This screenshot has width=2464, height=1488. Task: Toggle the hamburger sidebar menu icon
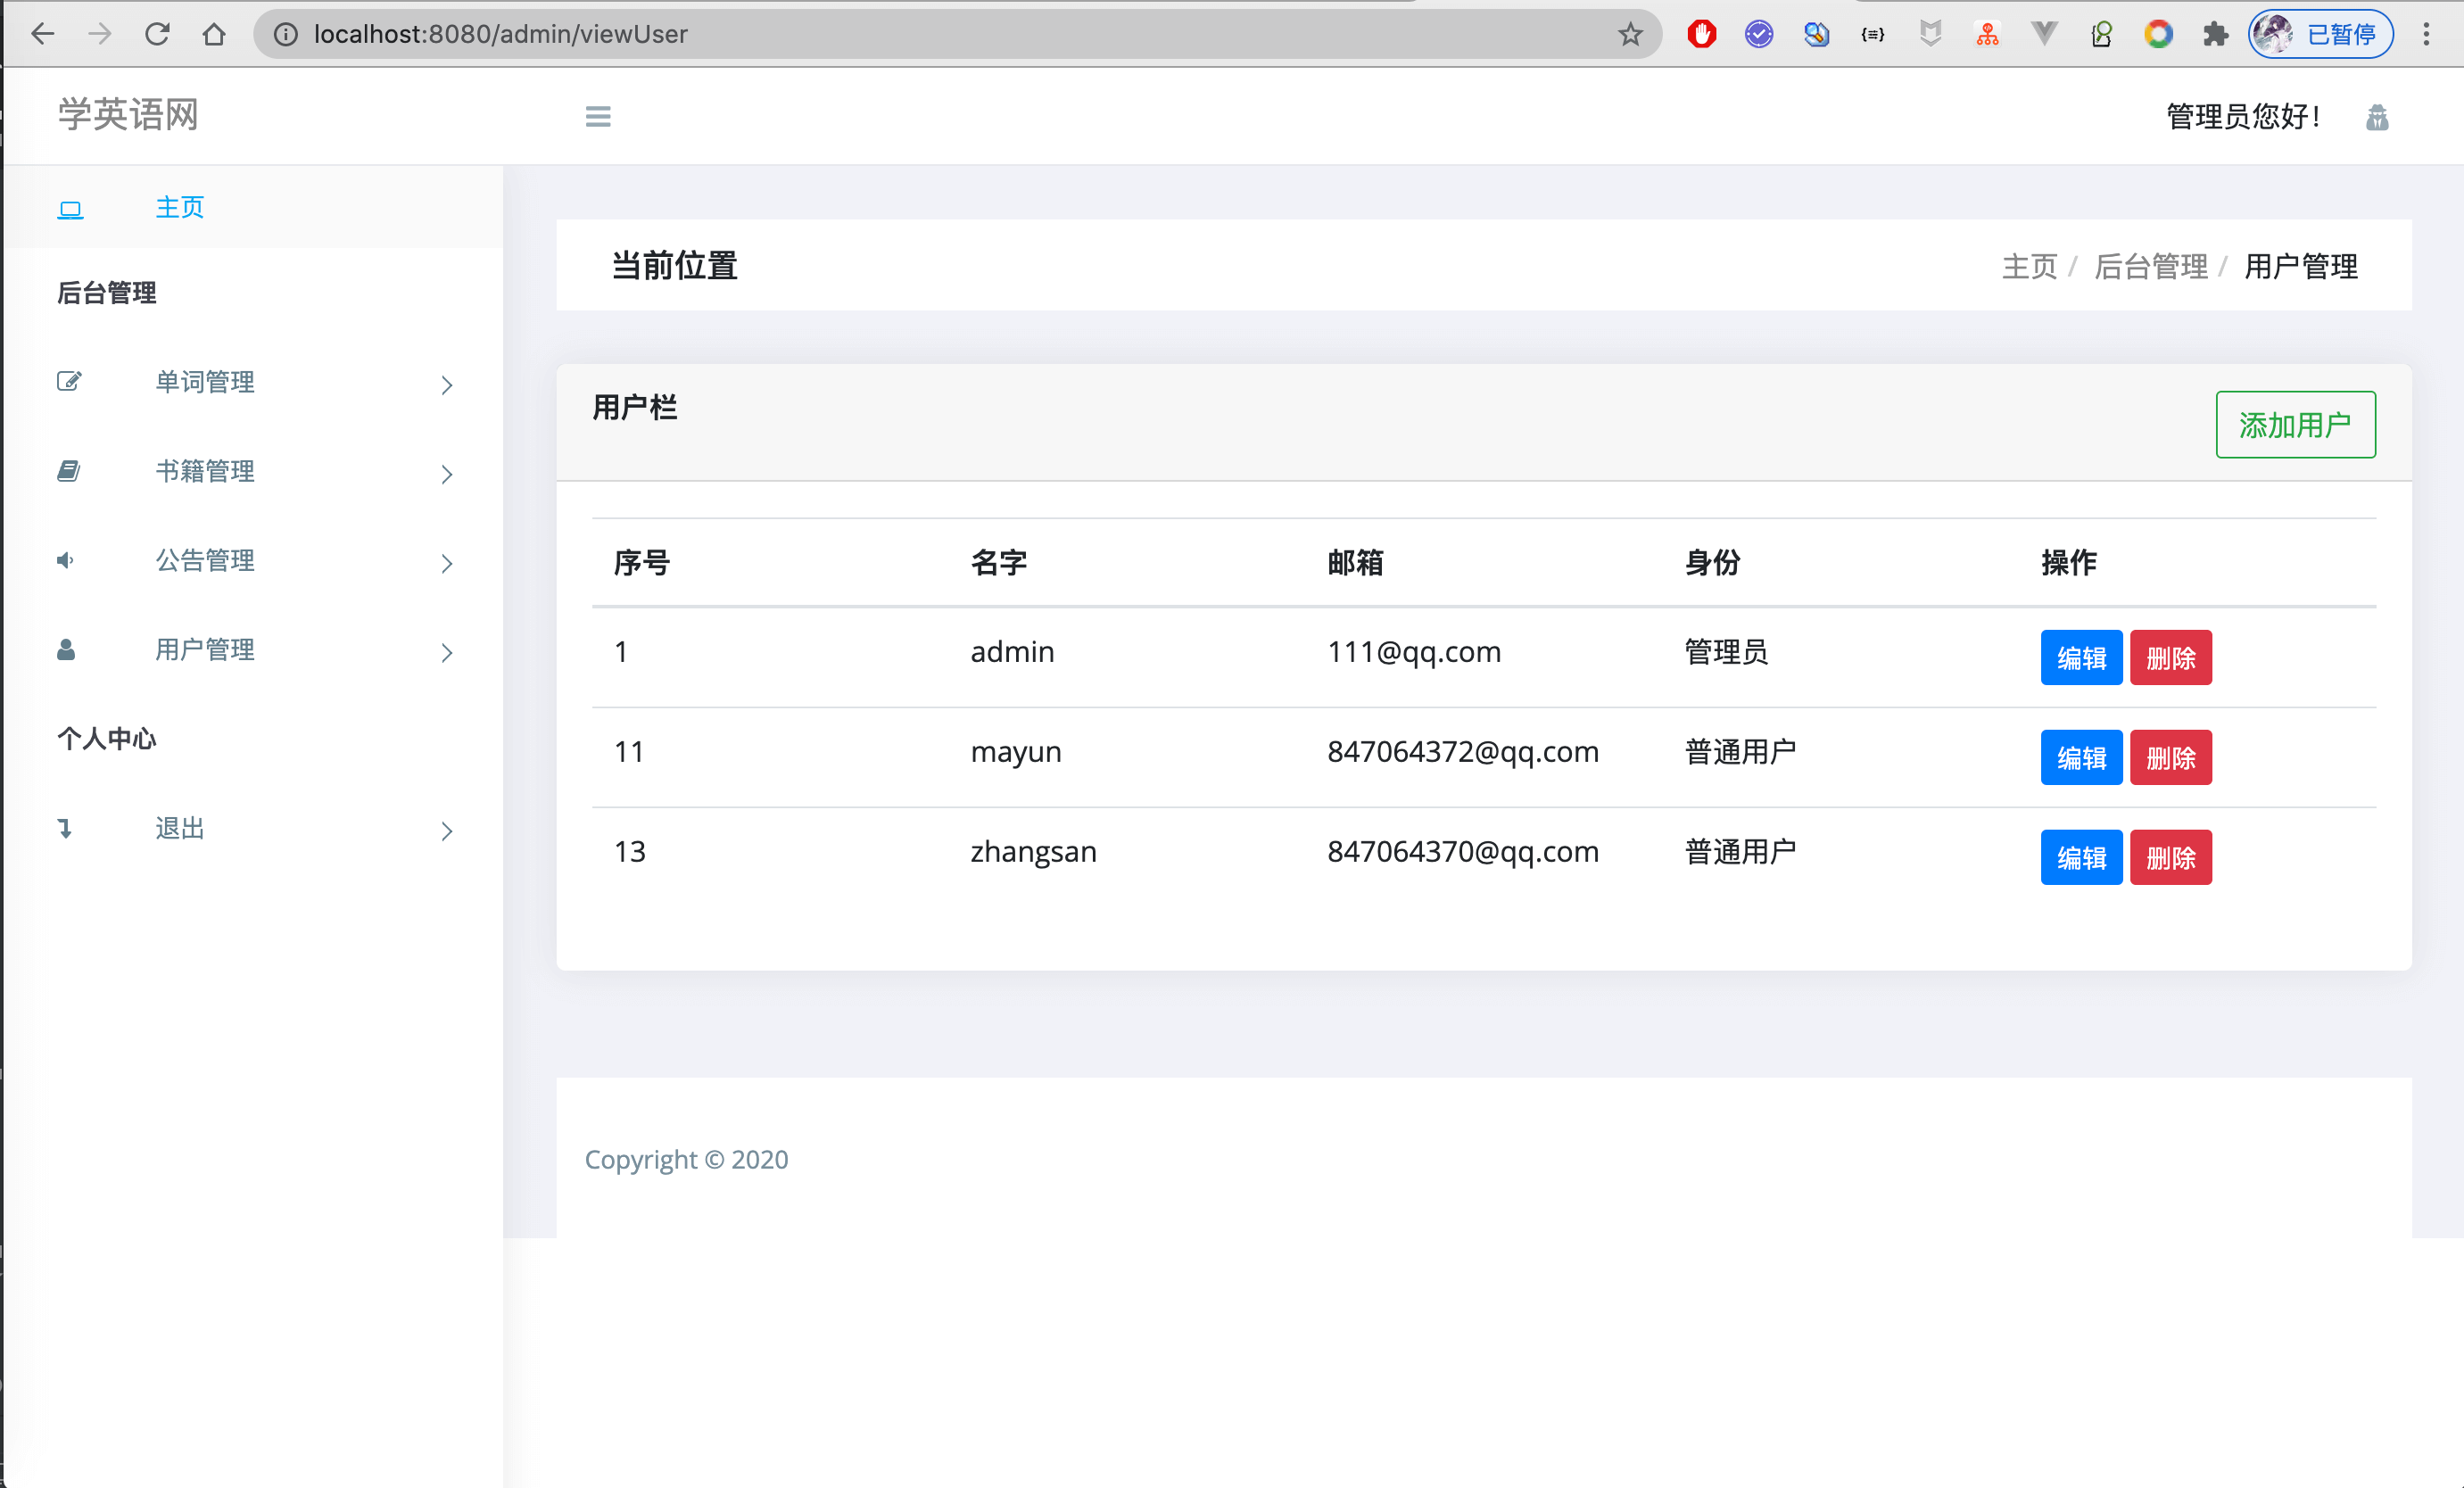[x=598, y=116]
